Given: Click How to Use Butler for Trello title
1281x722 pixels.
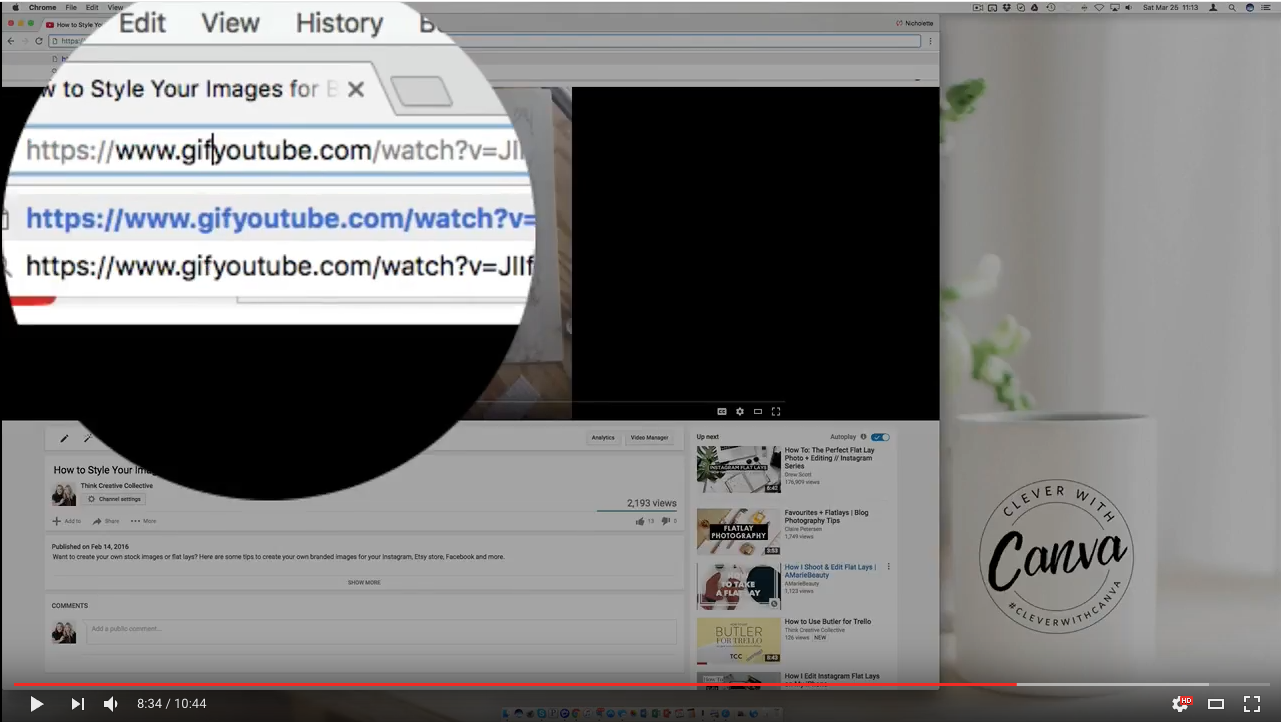Looking at the screenshot, I should [x=828, y=621].
